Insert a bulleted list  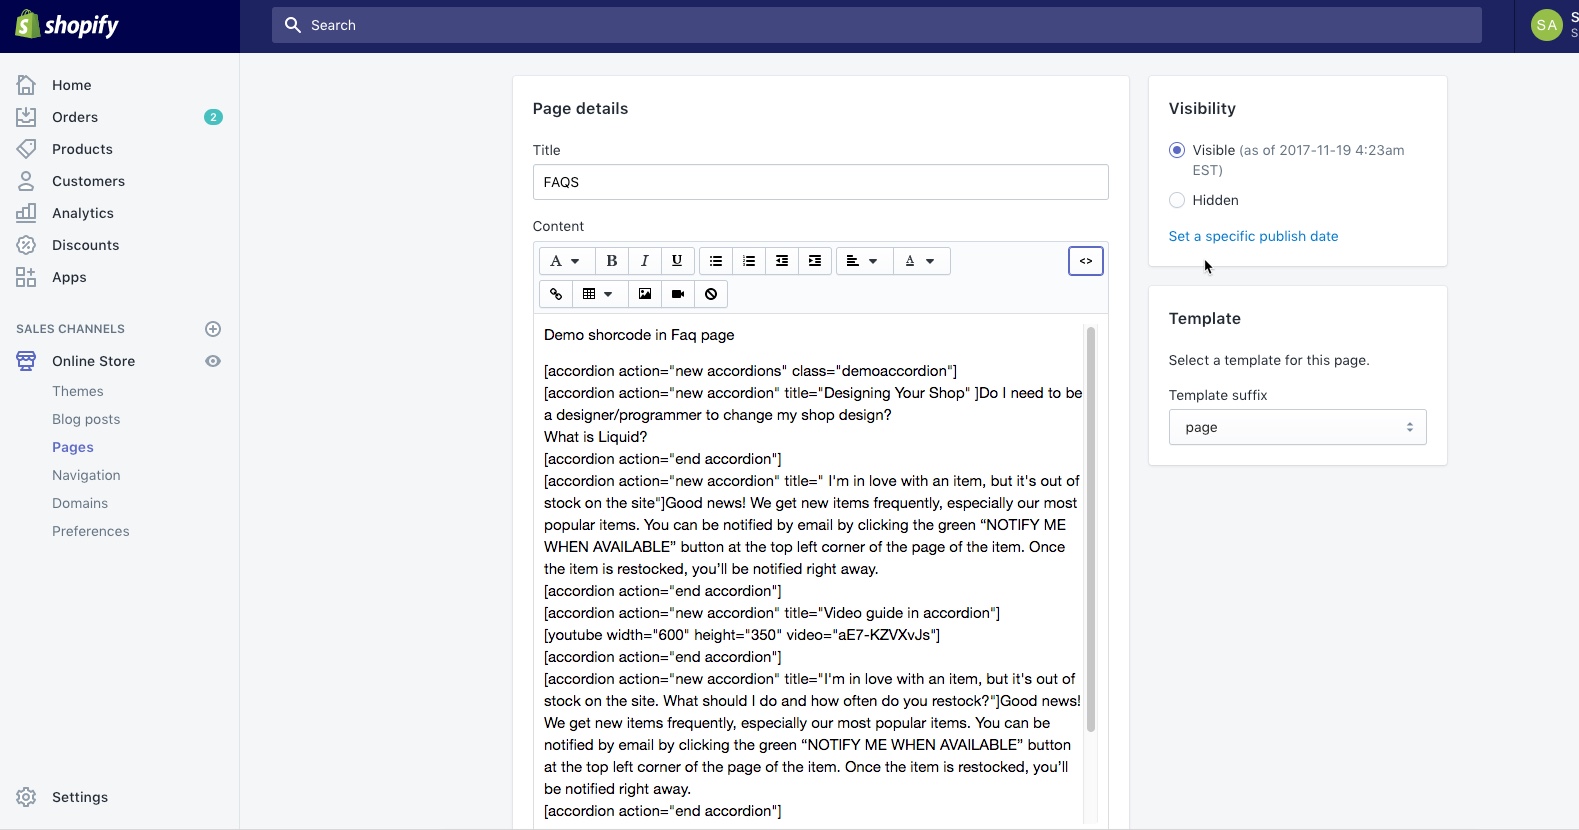coord(716,261)
